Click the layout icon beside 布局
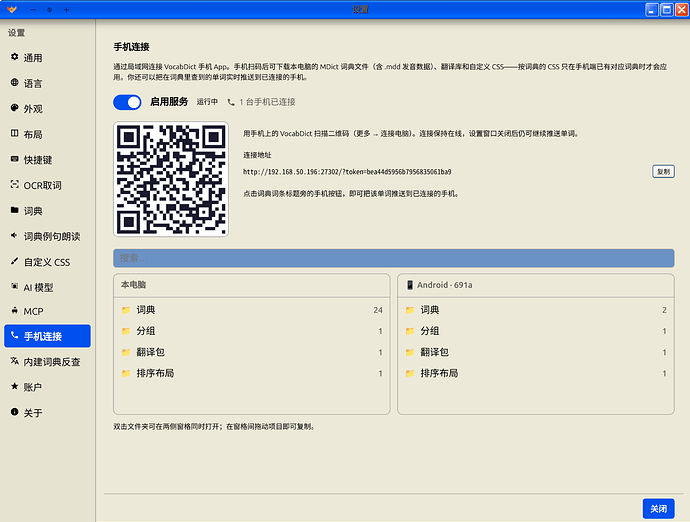The image size is (690, 522). coord(15,133)
